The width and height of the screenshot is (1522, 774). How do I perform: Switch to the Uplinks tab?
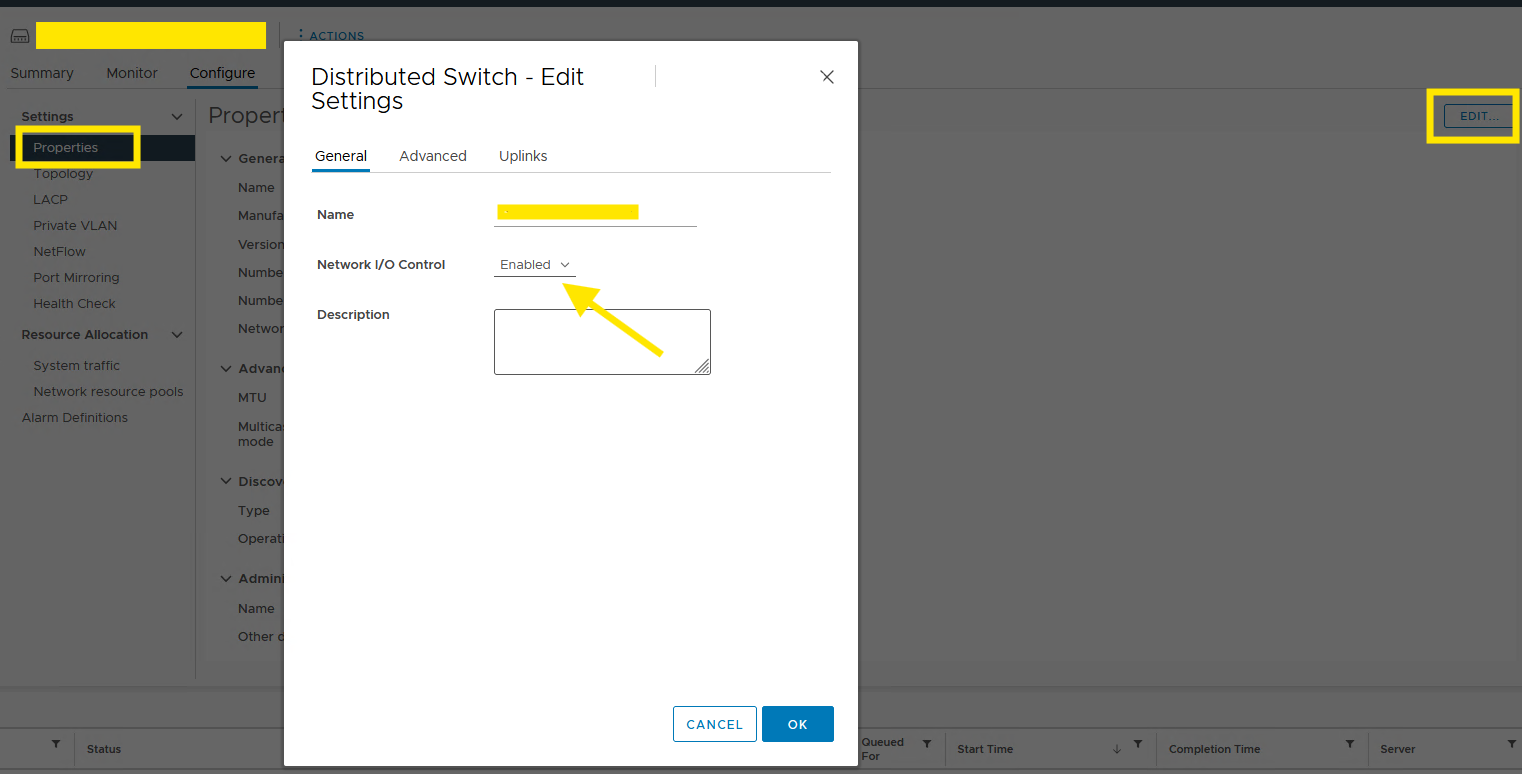click(523, 156)
